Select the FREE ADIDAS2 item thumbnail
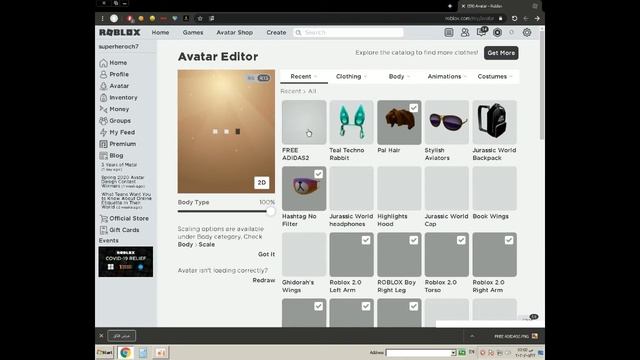Image resolution: width=640 pixels, height=360 pixels. (x=304, y=122)
